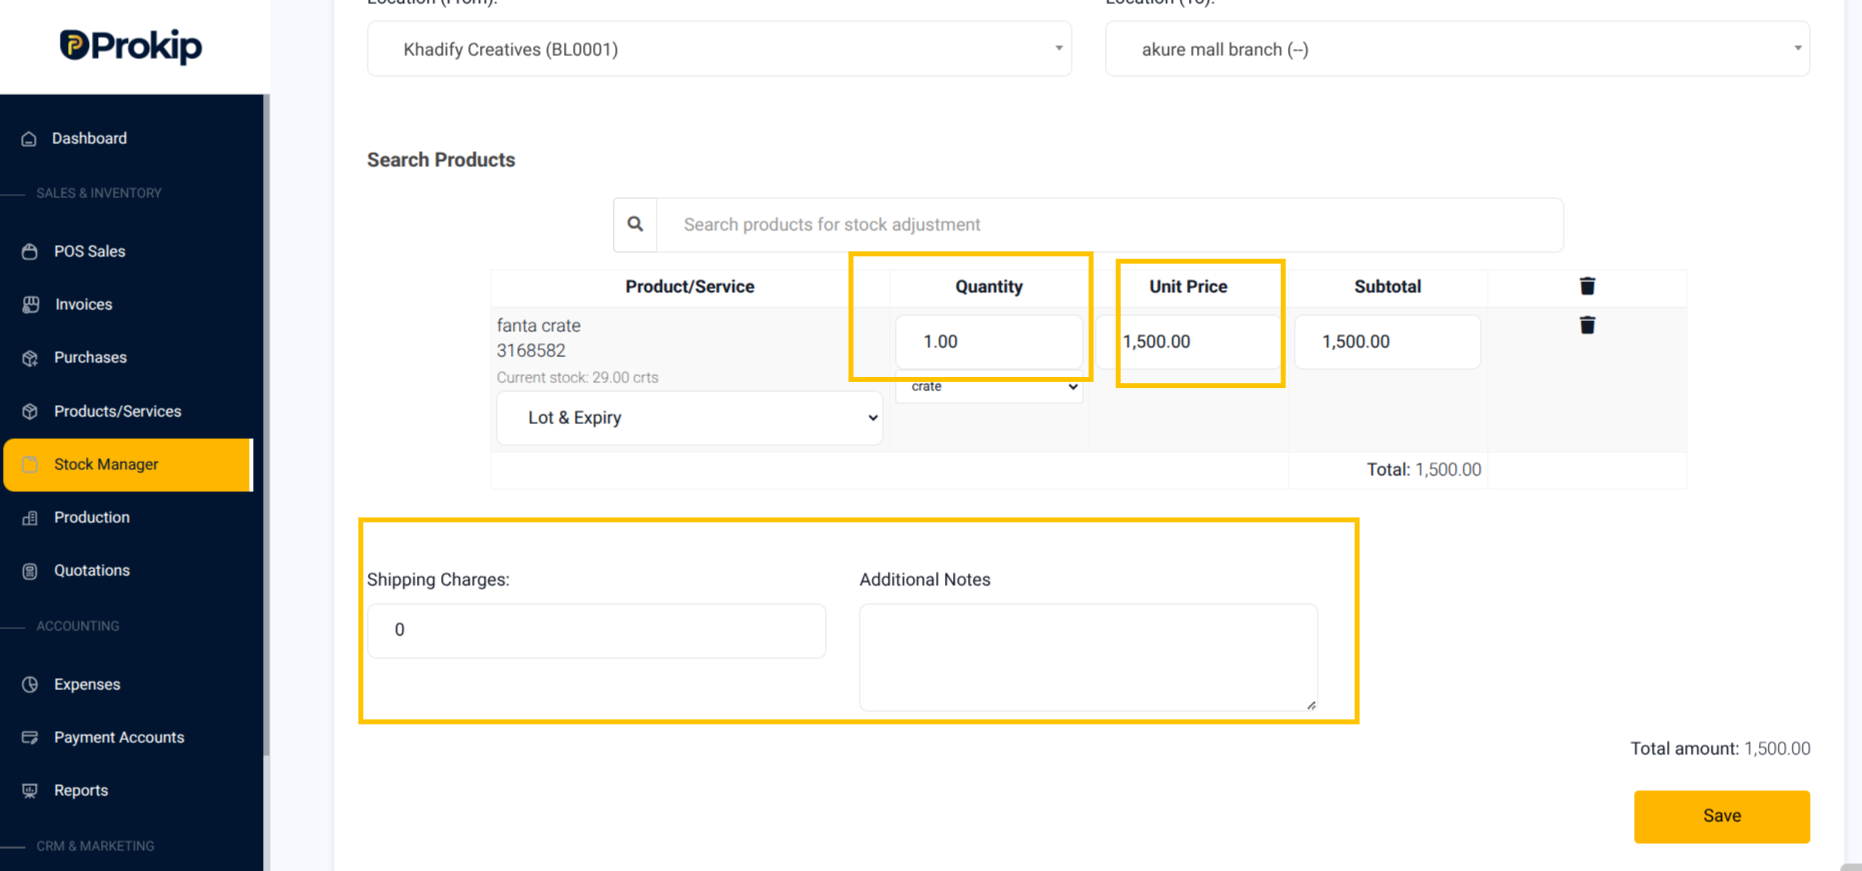The height and width of the screenshot is (871, 1862).
Task: Click the Quantity input 1.00
Action: (x=988, y=342)
